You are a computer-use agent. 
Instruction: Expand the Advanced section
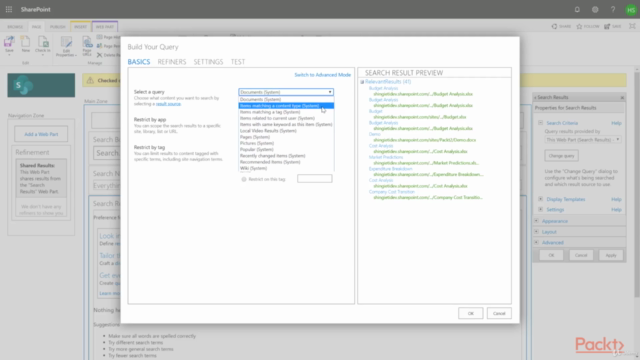tap(536, 242)
